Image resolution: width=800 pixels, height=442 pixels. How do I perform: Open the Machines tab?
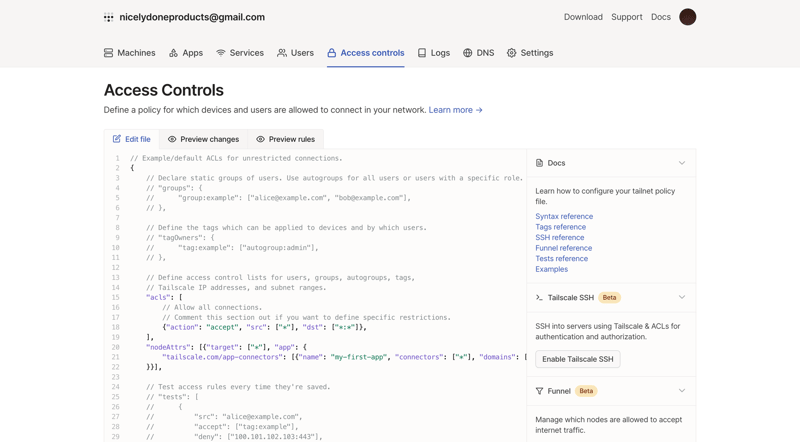click(130, 53)
